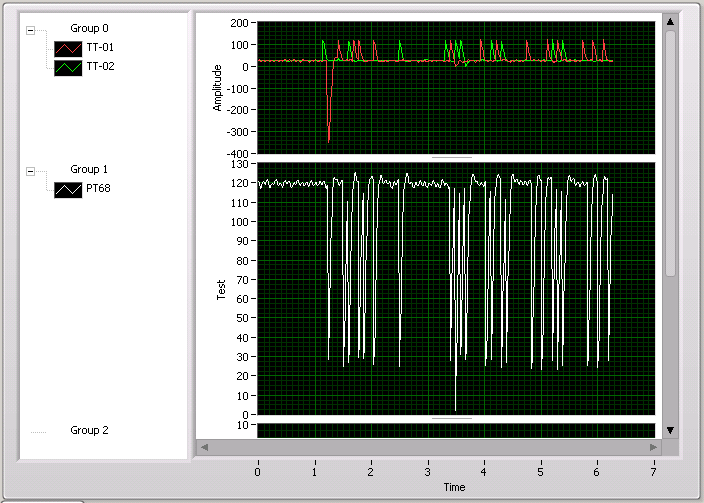Click the PT68 white plot icon

point(67,189)
